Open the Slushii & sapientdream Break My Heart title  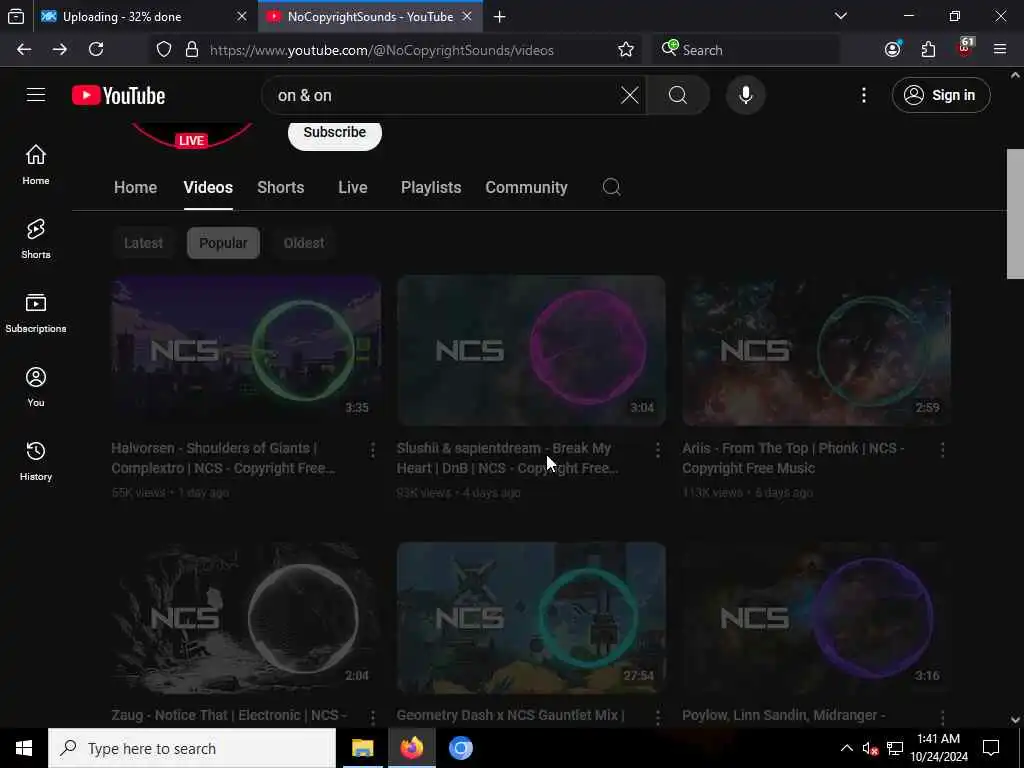507,458
